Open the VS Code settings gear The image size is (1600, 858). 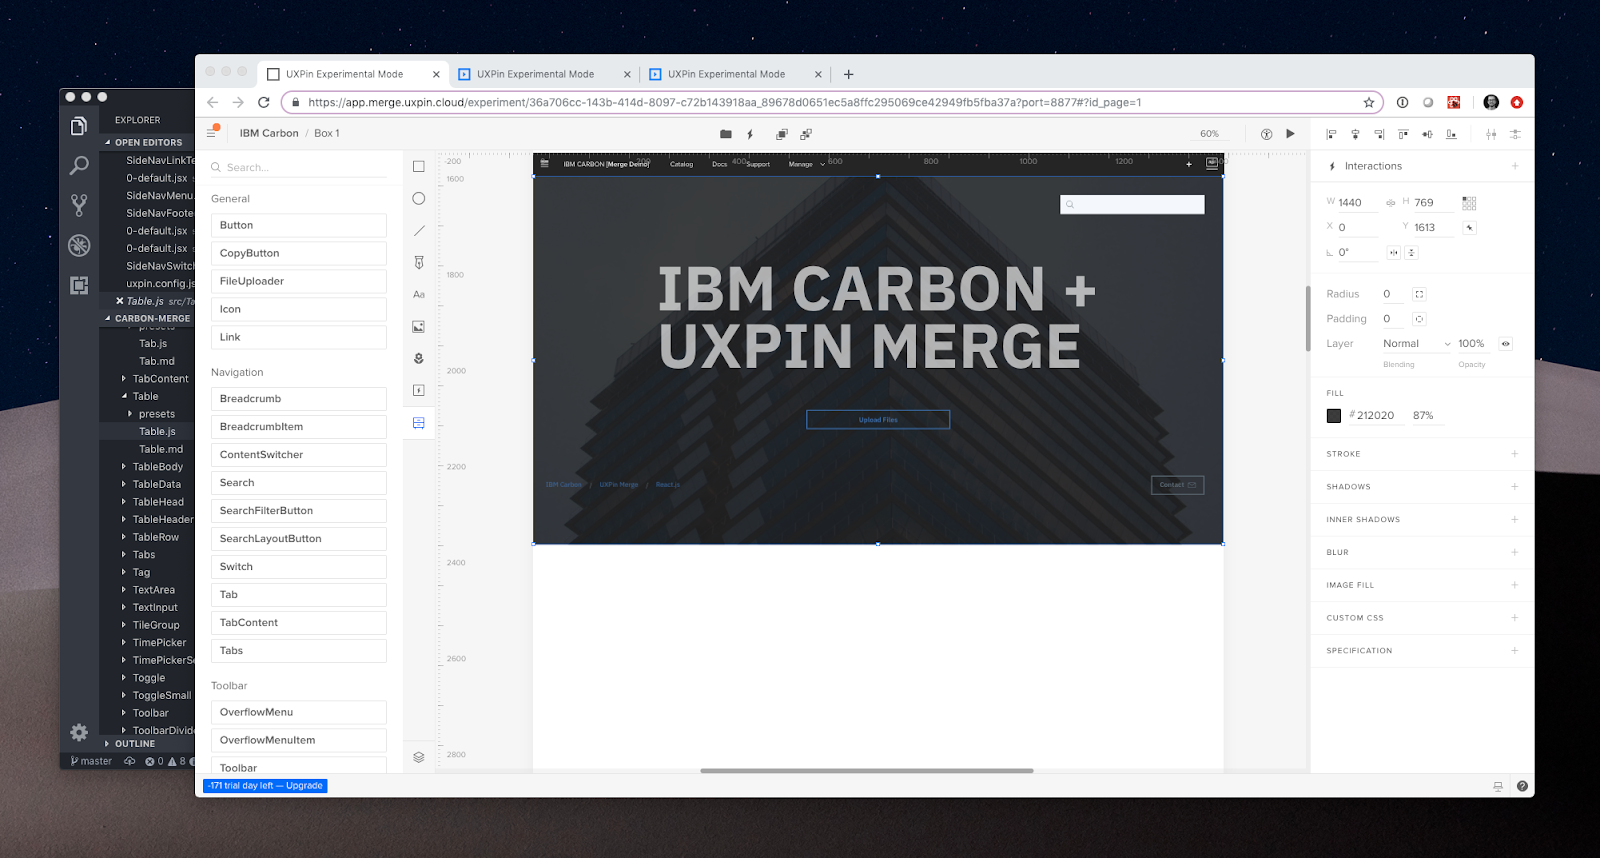click(79, 732)
